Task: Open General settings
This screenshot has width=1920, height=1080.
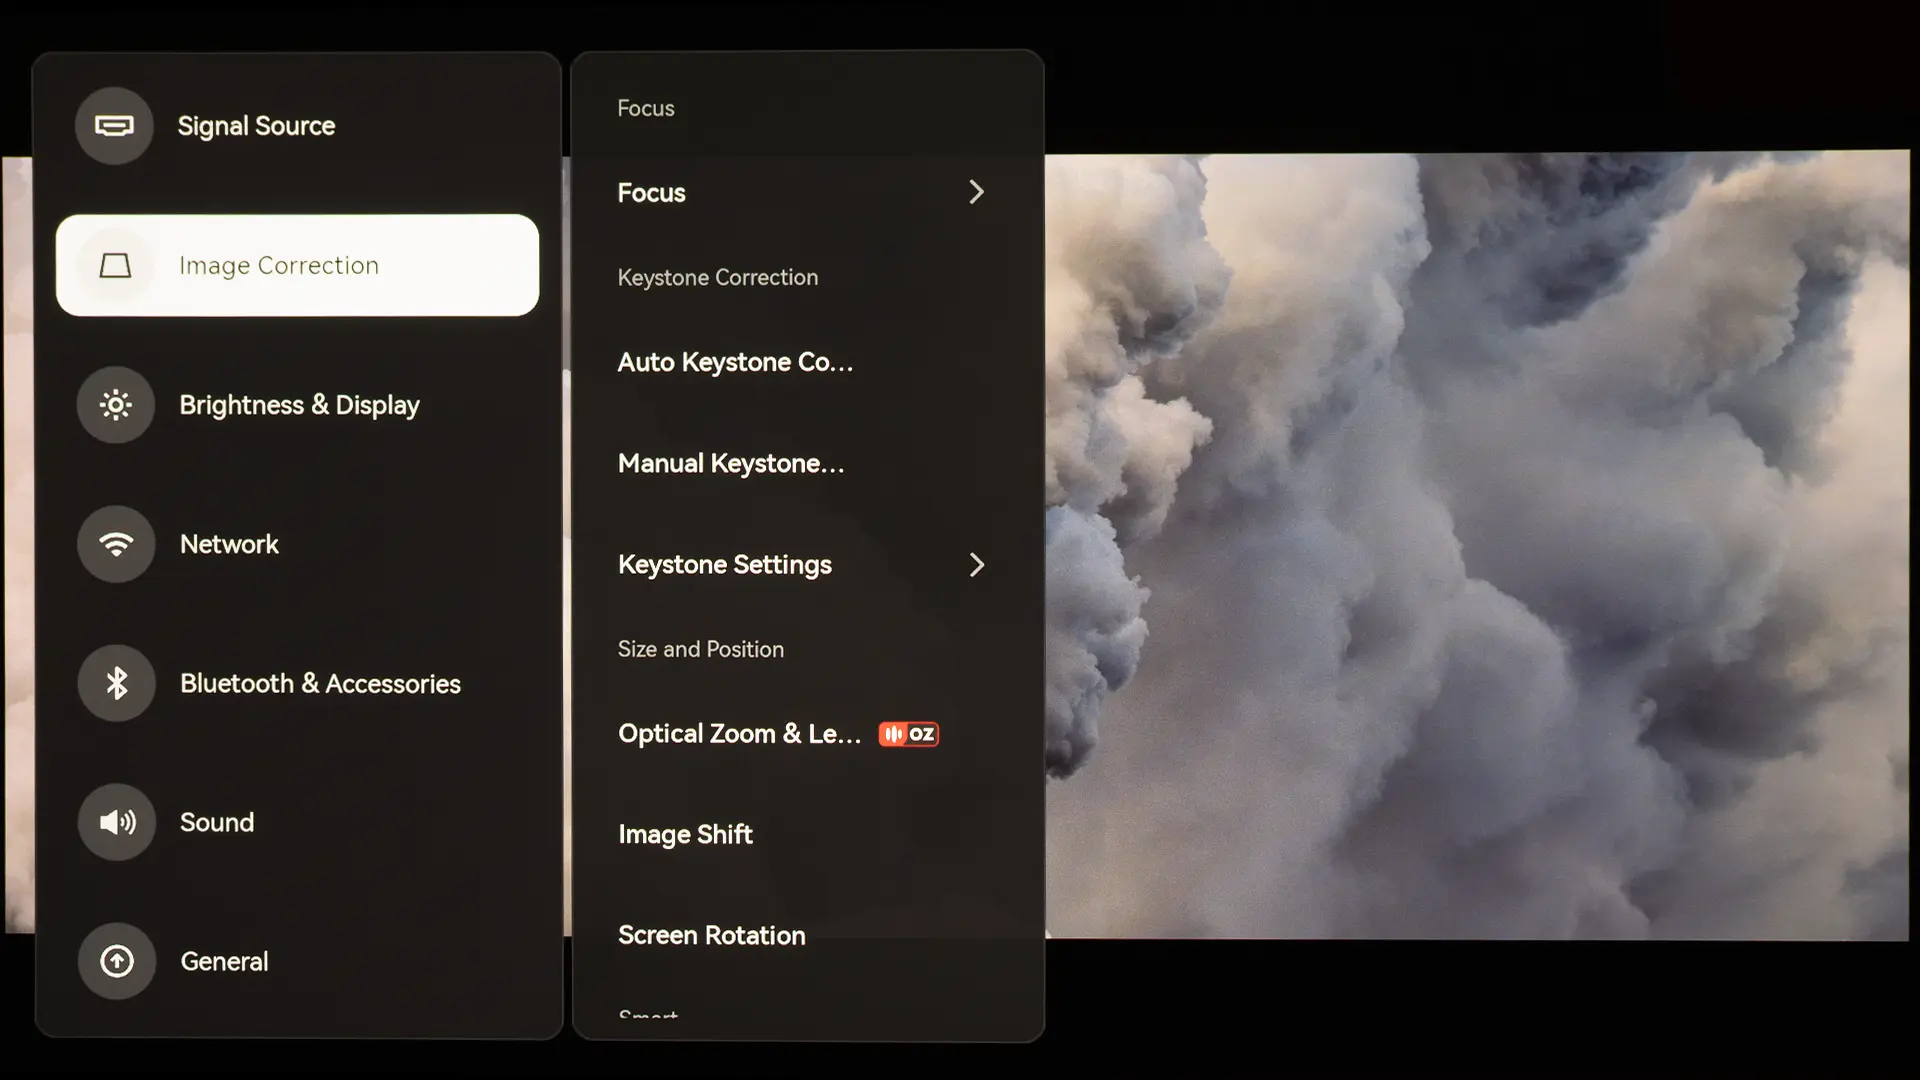Action: pos(297,961)
